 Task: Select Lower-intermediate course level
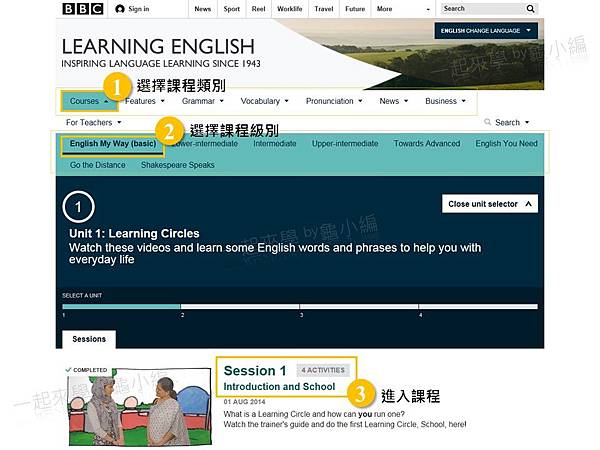coord(205,143)
